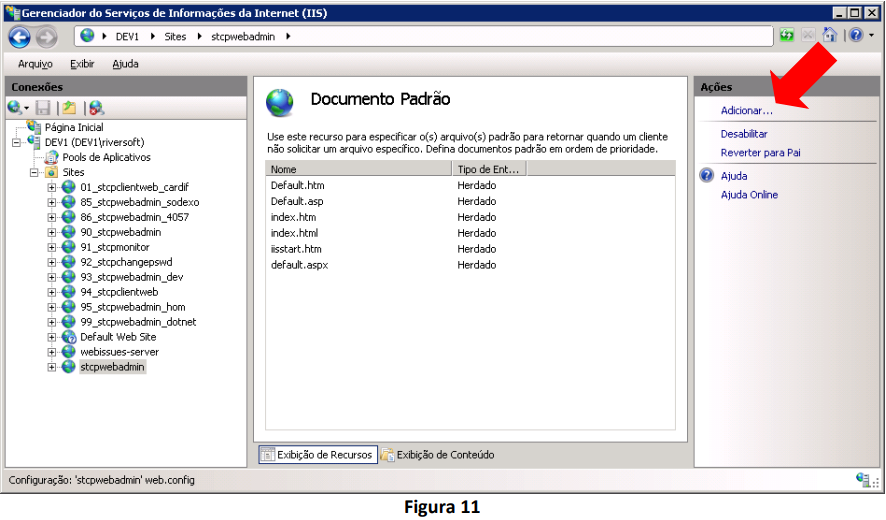Expand the 90_stcpwebadmin site node

51,232
